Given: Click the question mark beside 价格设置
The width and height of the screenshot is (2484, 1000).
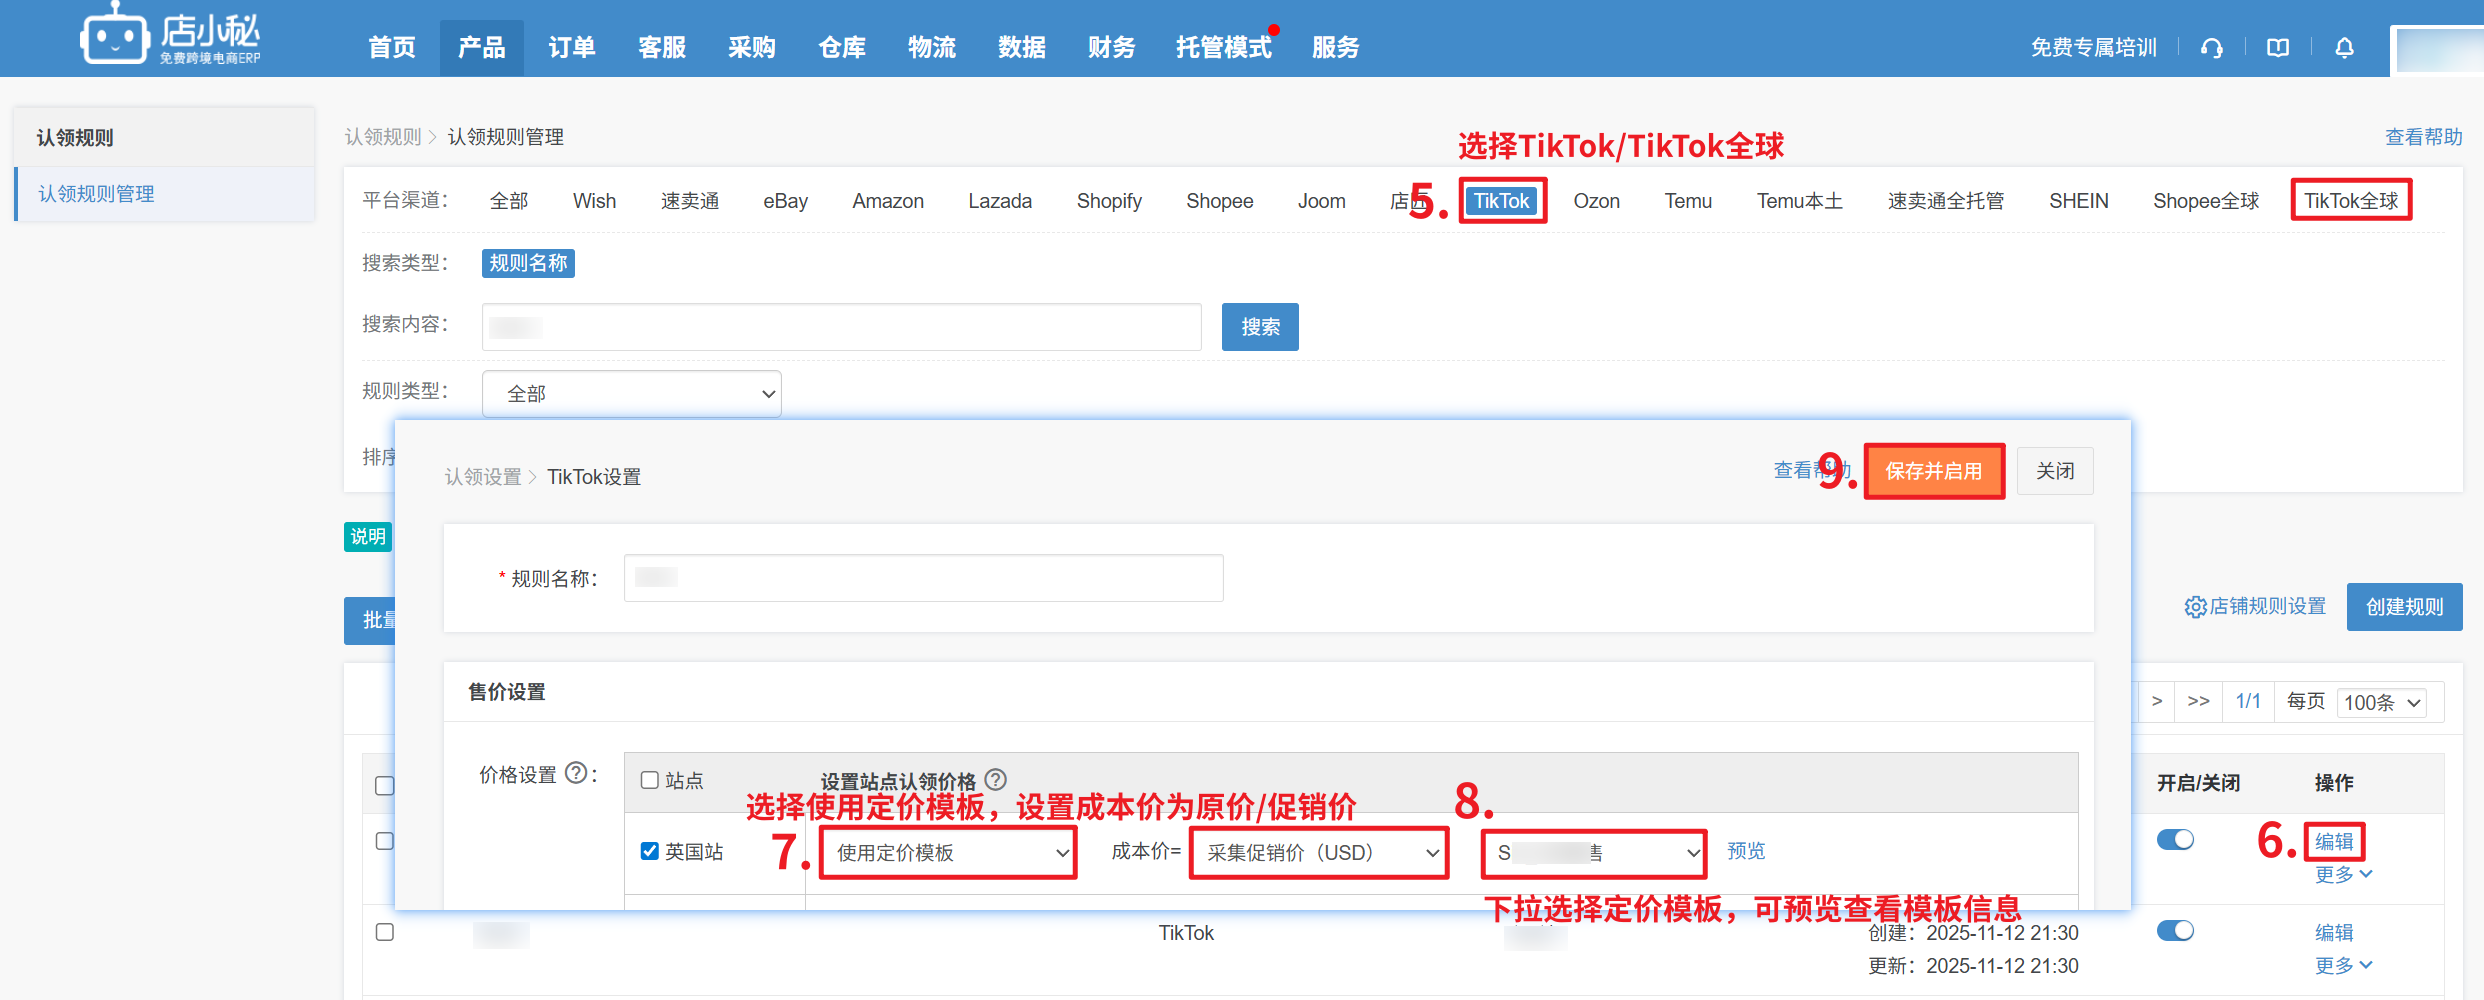Looking at the screenshot, I should pos(576,773).
